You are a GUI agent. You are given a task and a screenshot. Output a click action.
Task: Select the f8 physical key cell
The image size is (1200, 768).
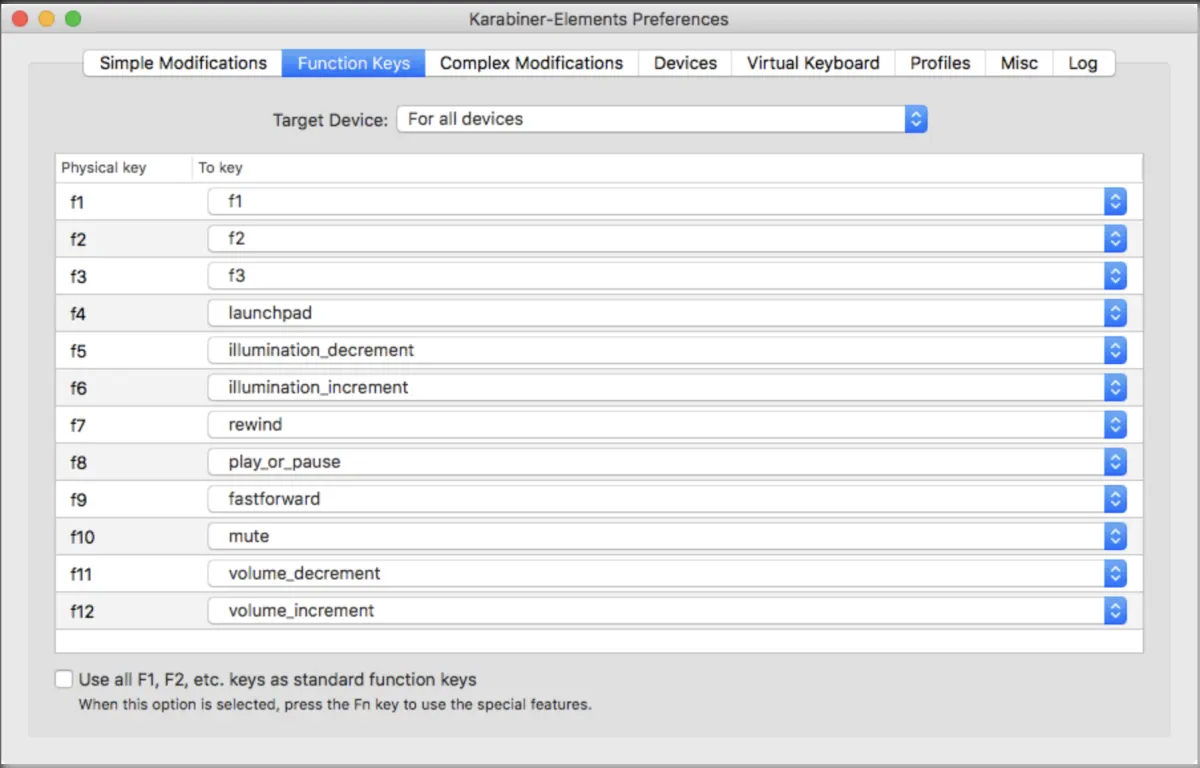pyautogui.click(x=124, y=462)
